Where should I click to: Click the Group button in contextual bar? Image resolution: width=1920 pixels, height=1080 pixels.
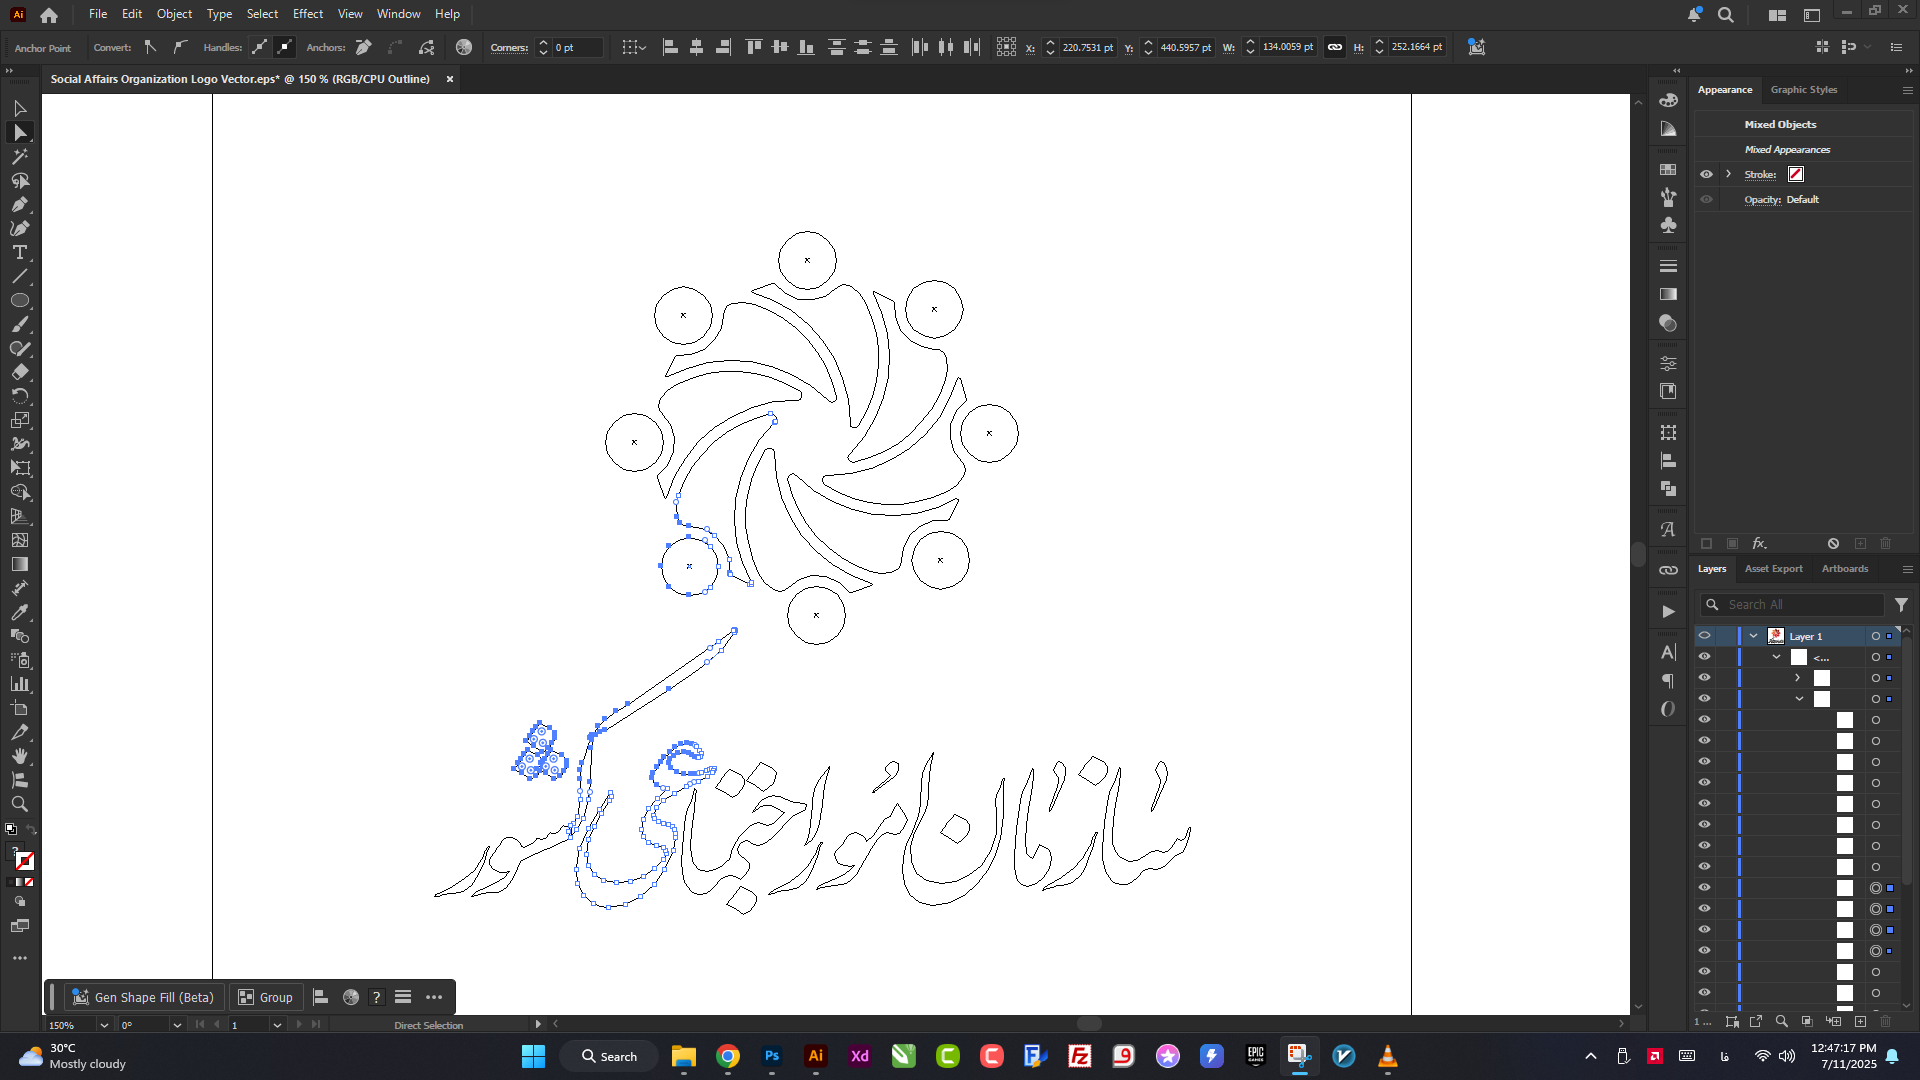266,997
